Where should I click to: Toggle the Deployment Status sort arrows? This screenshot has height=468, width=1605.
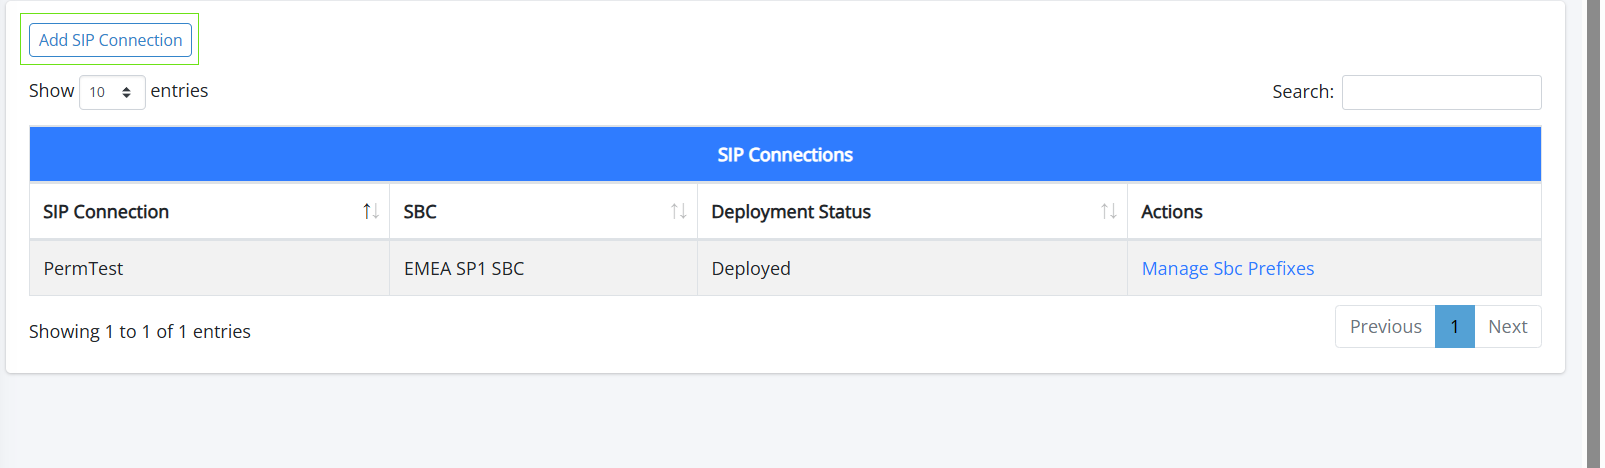1108,211
